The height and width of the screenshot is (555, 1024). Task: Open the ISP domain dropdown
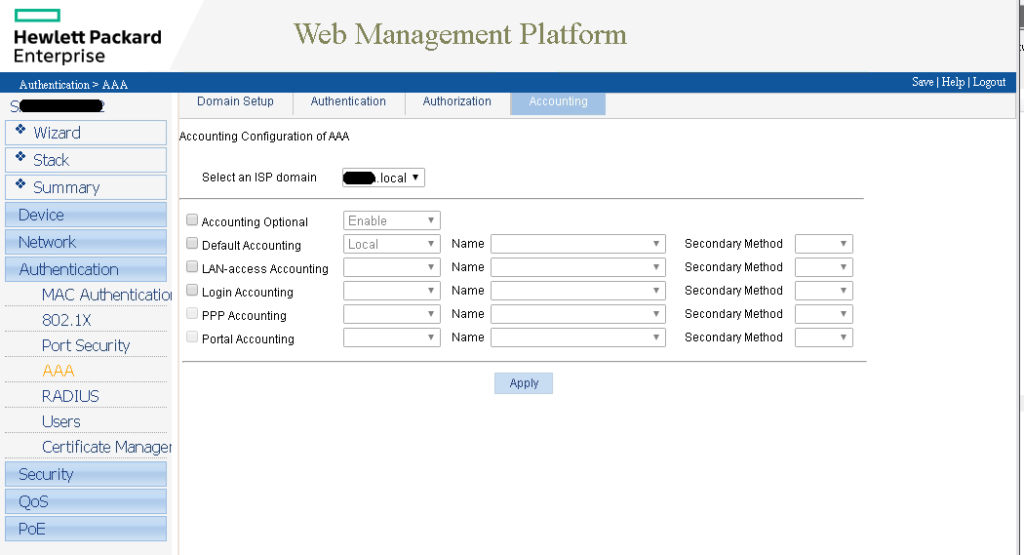pos(384,178)
